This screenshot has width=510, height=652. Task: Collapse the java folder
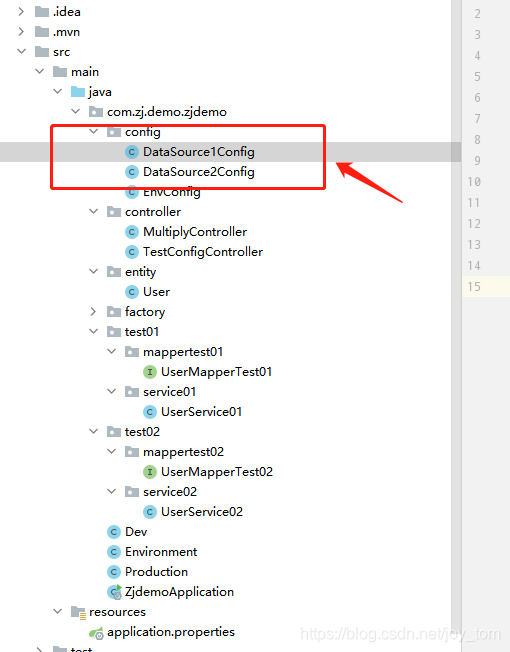[x=57, y=91]
